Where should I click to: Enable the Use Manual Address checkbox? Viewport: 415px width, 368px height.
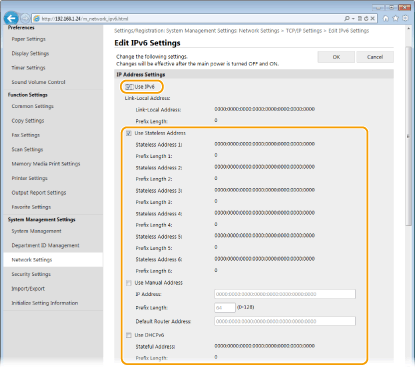point(129,283)
